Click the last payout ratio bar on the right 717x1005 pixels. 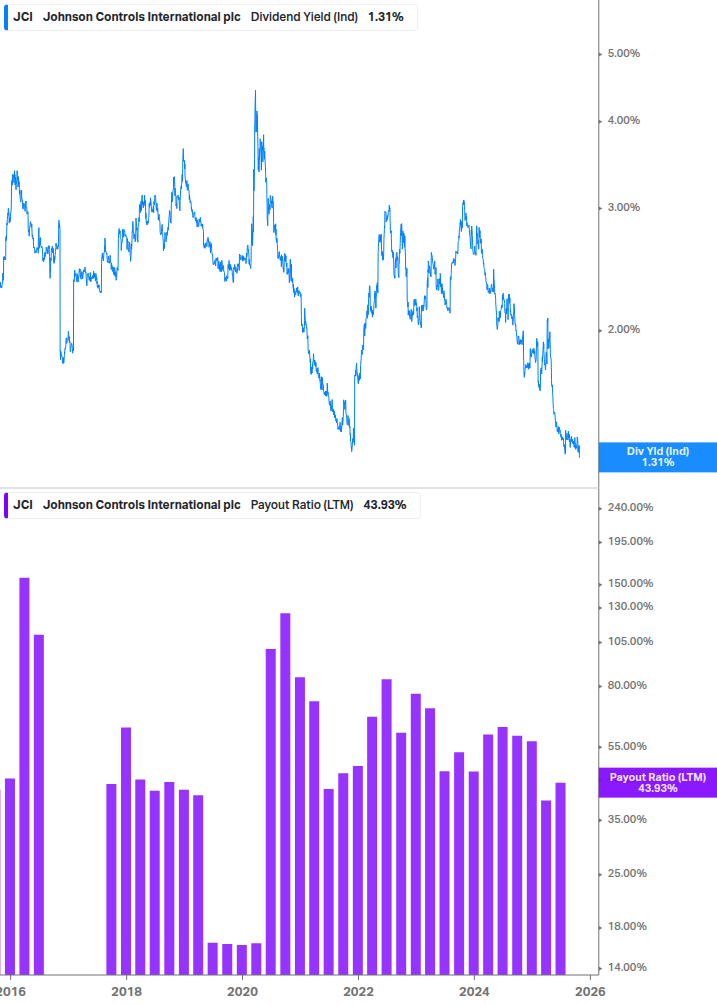point(561,875)
